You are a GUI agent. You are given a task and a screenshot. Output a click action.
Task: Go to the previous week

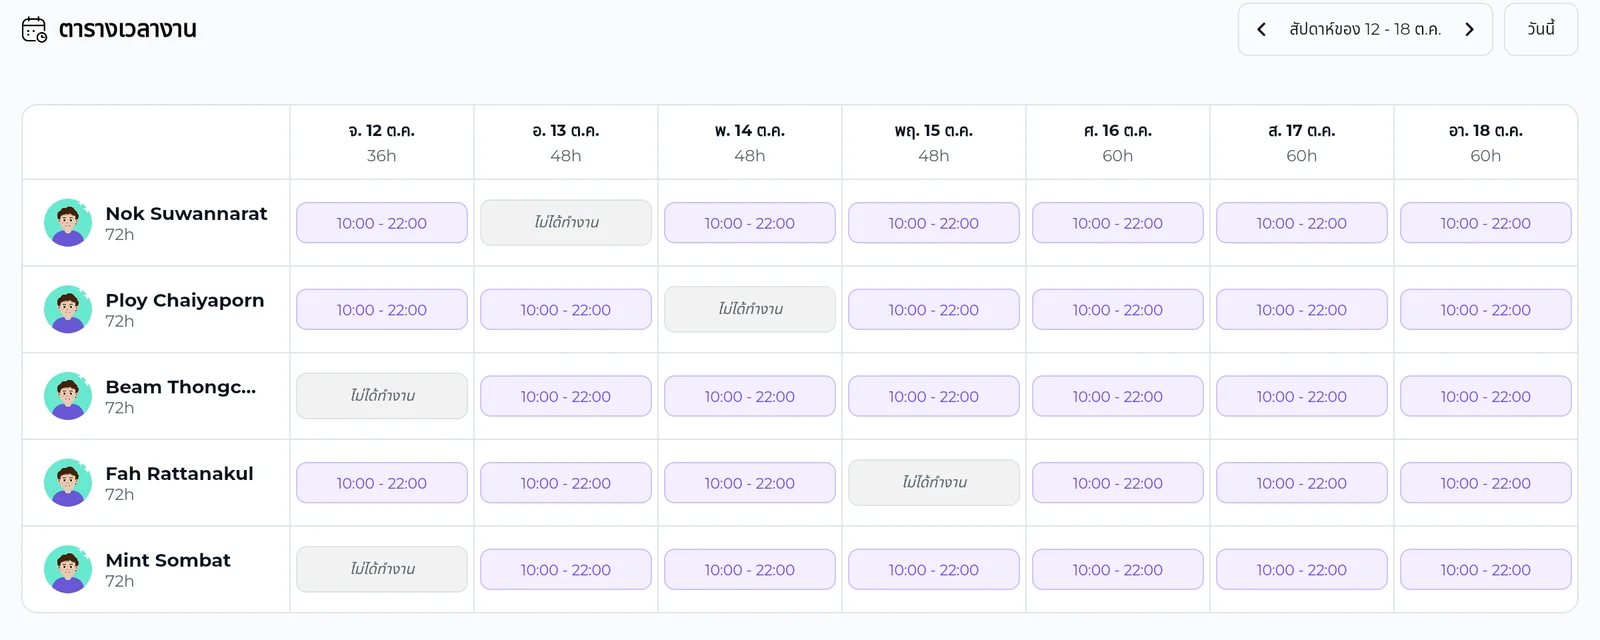(1262, 30)
